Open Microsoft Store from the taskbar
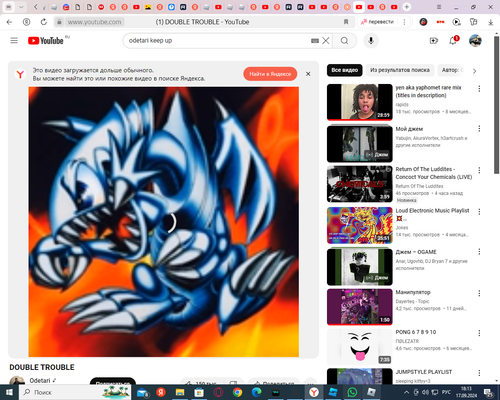500x400 pixels. pos(199,392)
